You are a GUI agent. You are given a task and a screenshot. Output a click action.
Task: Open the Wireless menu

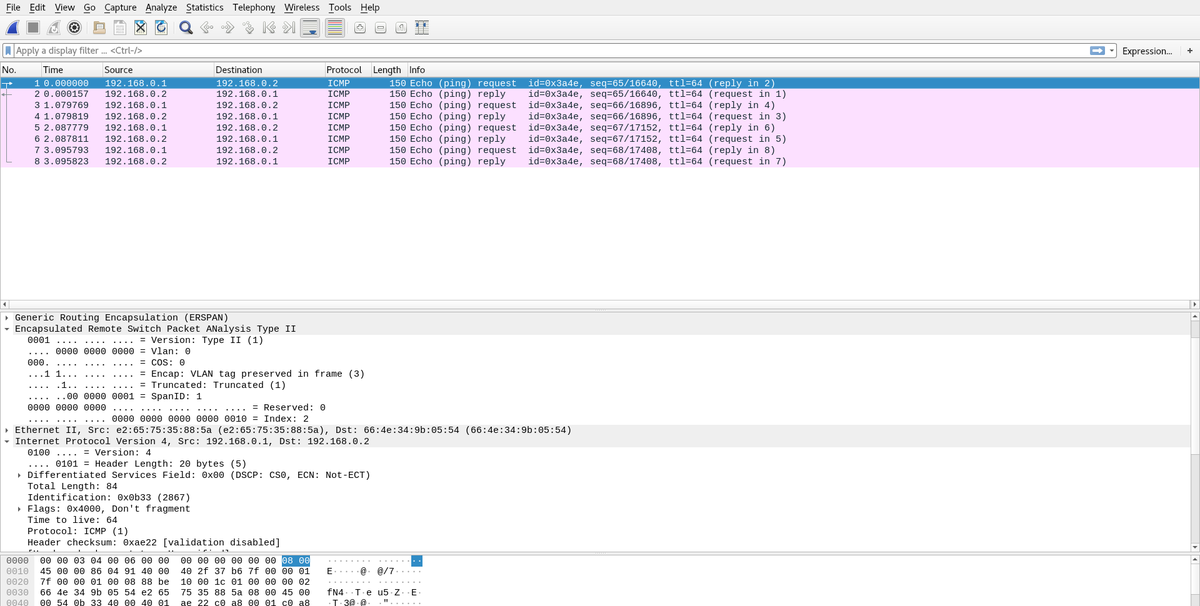(x=302, y=7)
